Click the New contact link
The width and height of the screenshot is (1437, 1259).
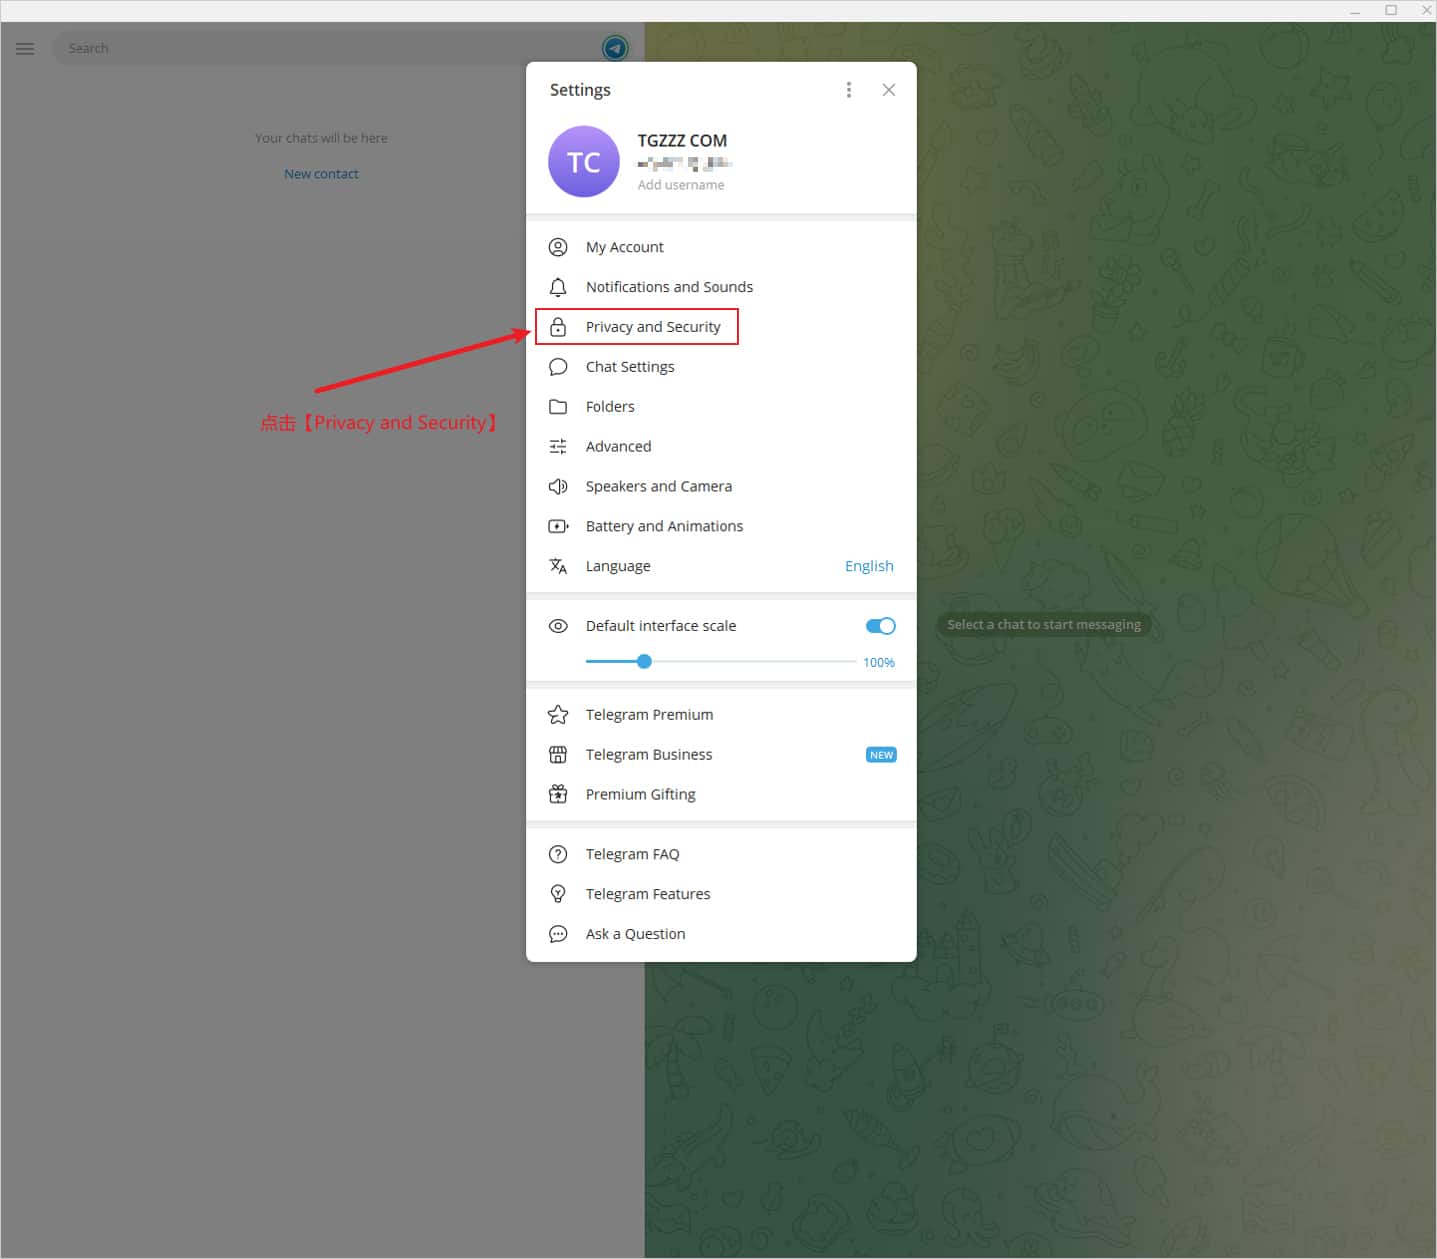tap(321, 173)
